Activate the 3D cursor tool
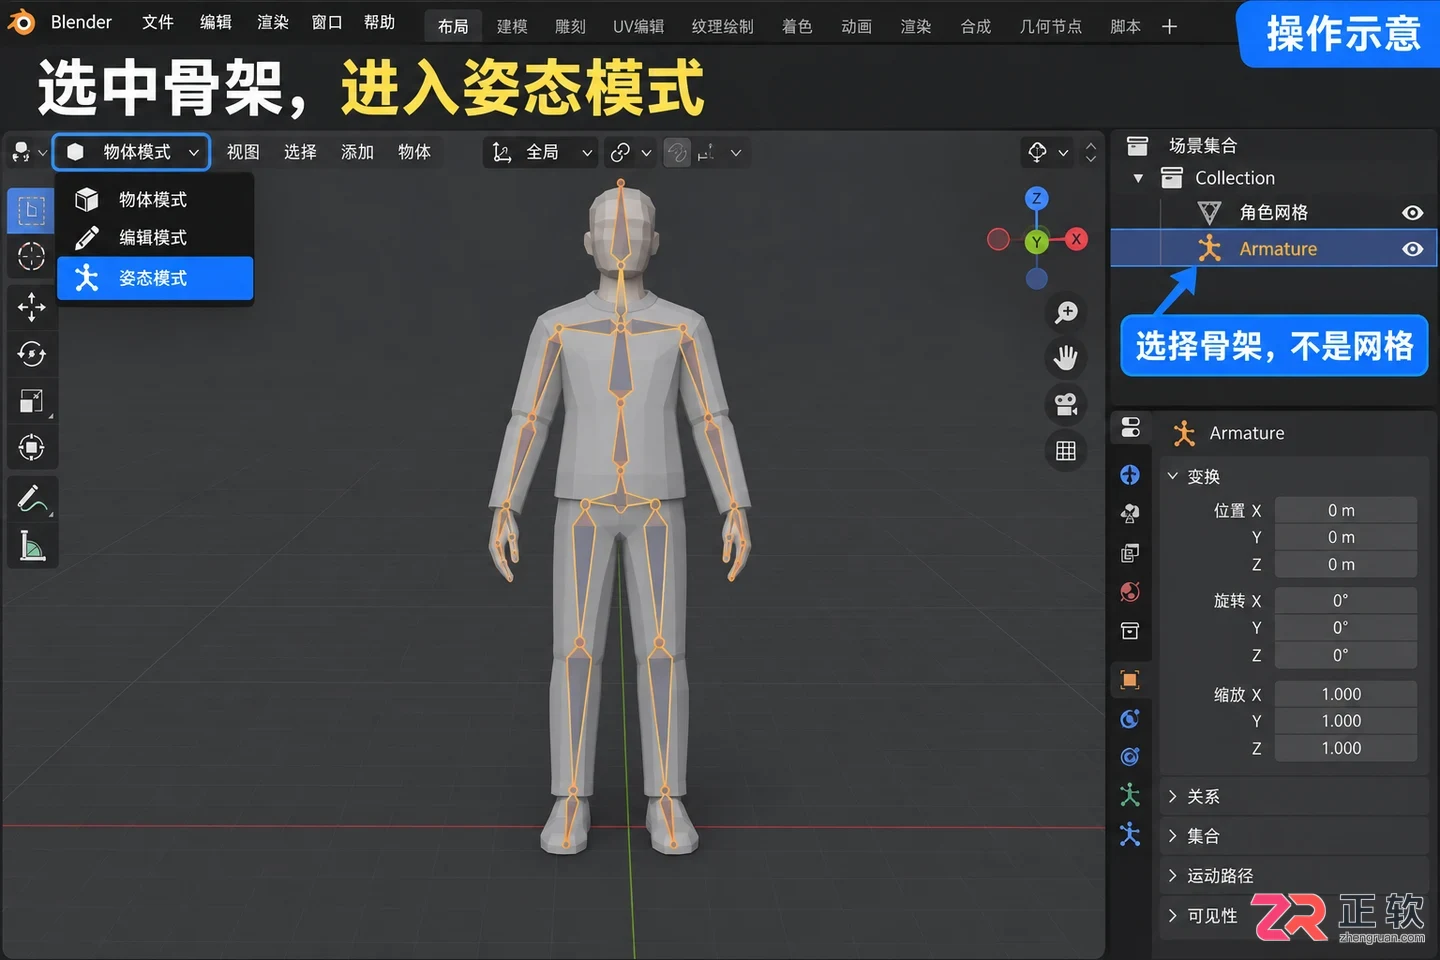Screen dimensions: 1440x960 click(x=31, y=256)
